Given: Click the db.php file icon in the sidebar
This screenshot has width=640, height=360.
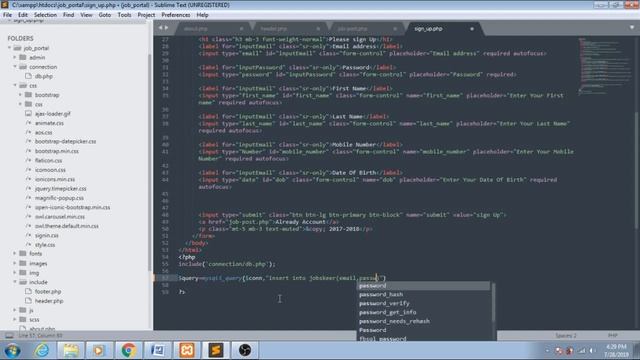Looking at the screenshot, I should tap(28, 76).
